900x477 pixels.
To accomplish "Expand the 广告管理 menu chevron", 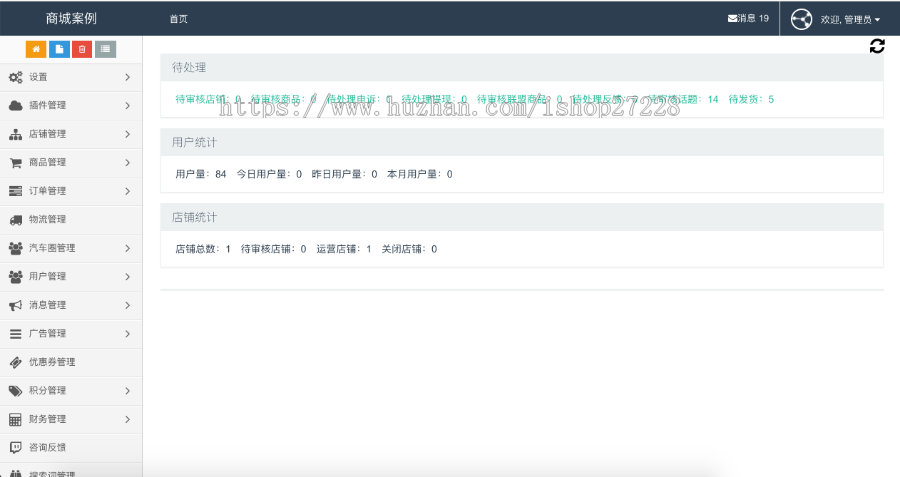I will [127, 333].
